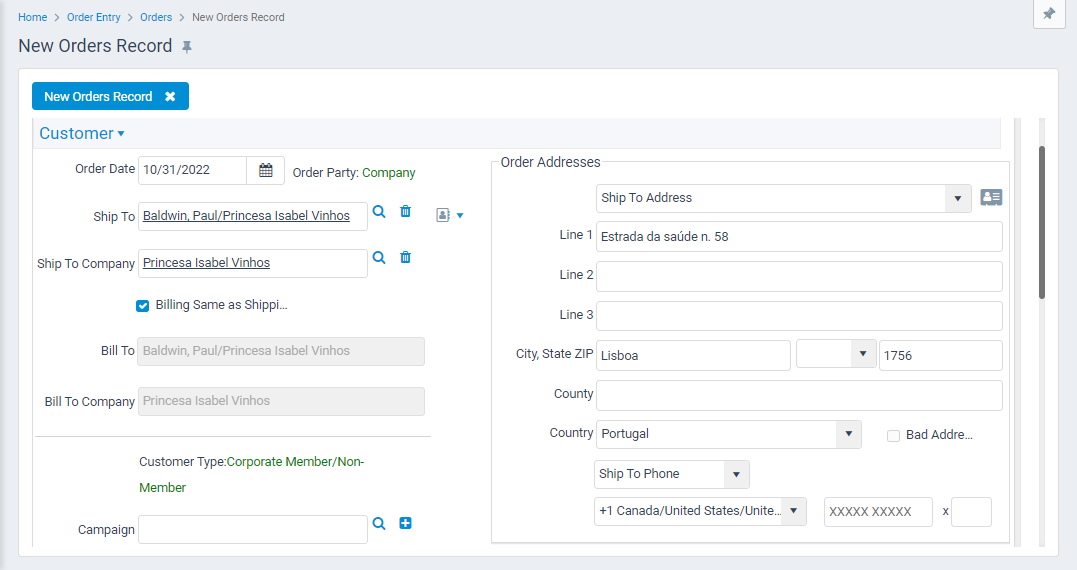Delete the Ship To Company value
The width and height of the screenshot is (1077, 570).
(x=405, y=258)
